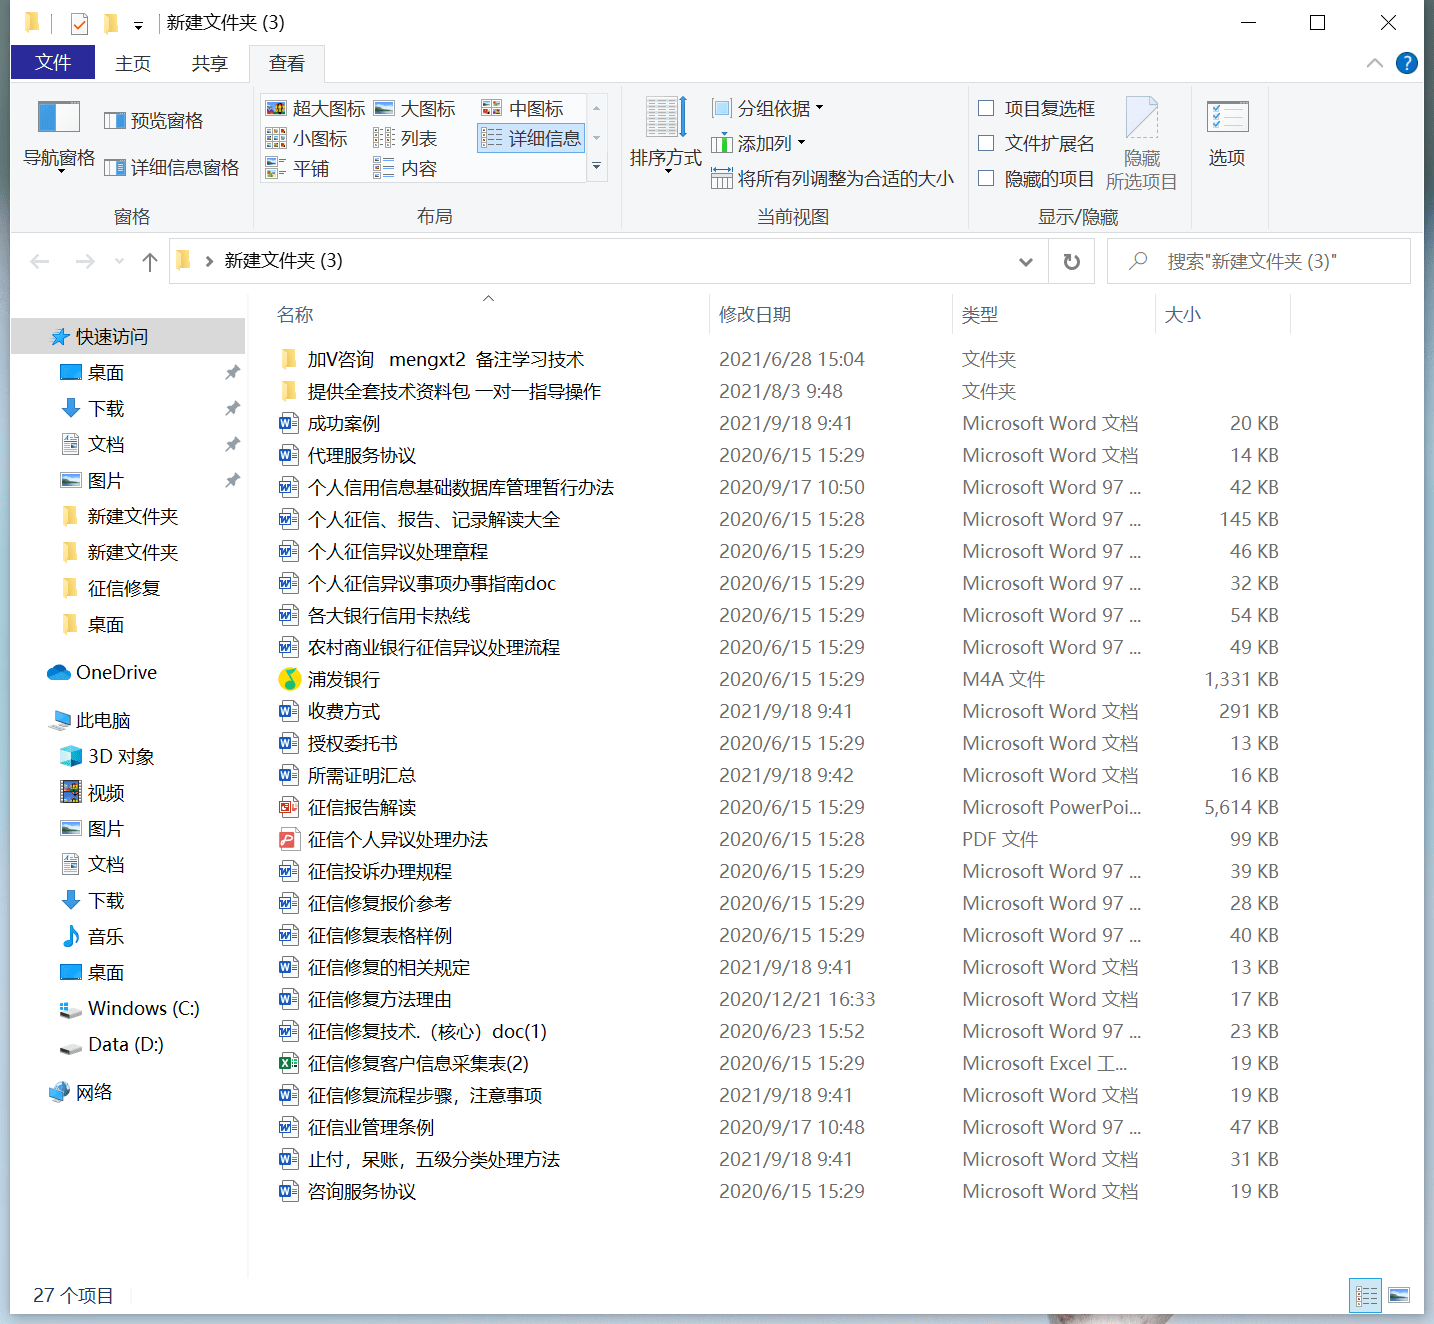Click the help question mark button

[1406, 62]
